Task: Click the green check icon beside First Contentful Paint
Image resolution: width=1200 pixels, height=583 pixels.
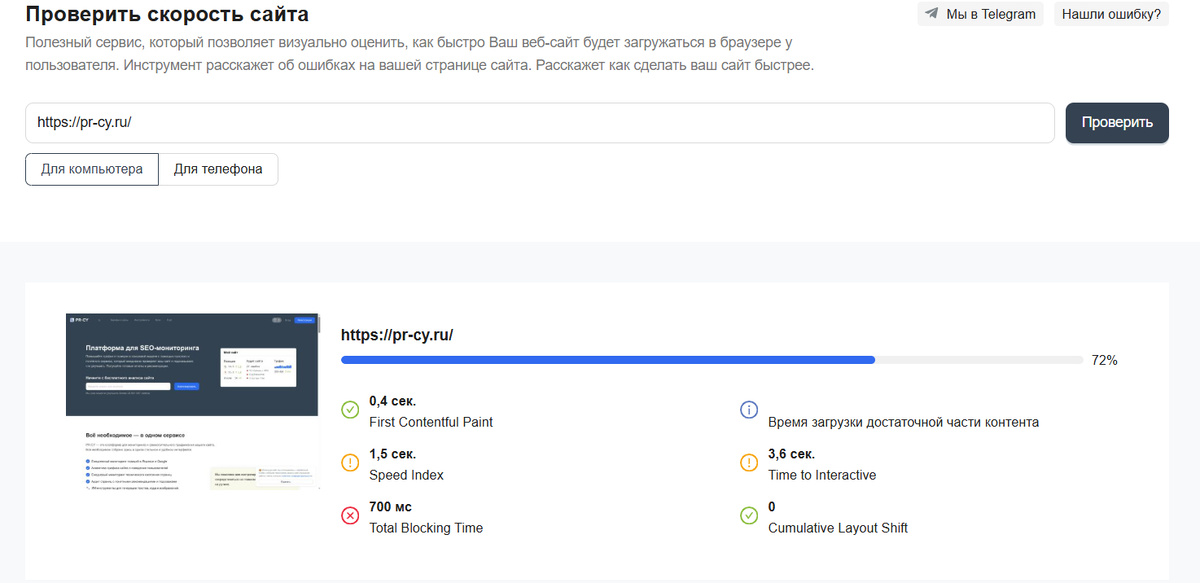Action: point(350,410)
